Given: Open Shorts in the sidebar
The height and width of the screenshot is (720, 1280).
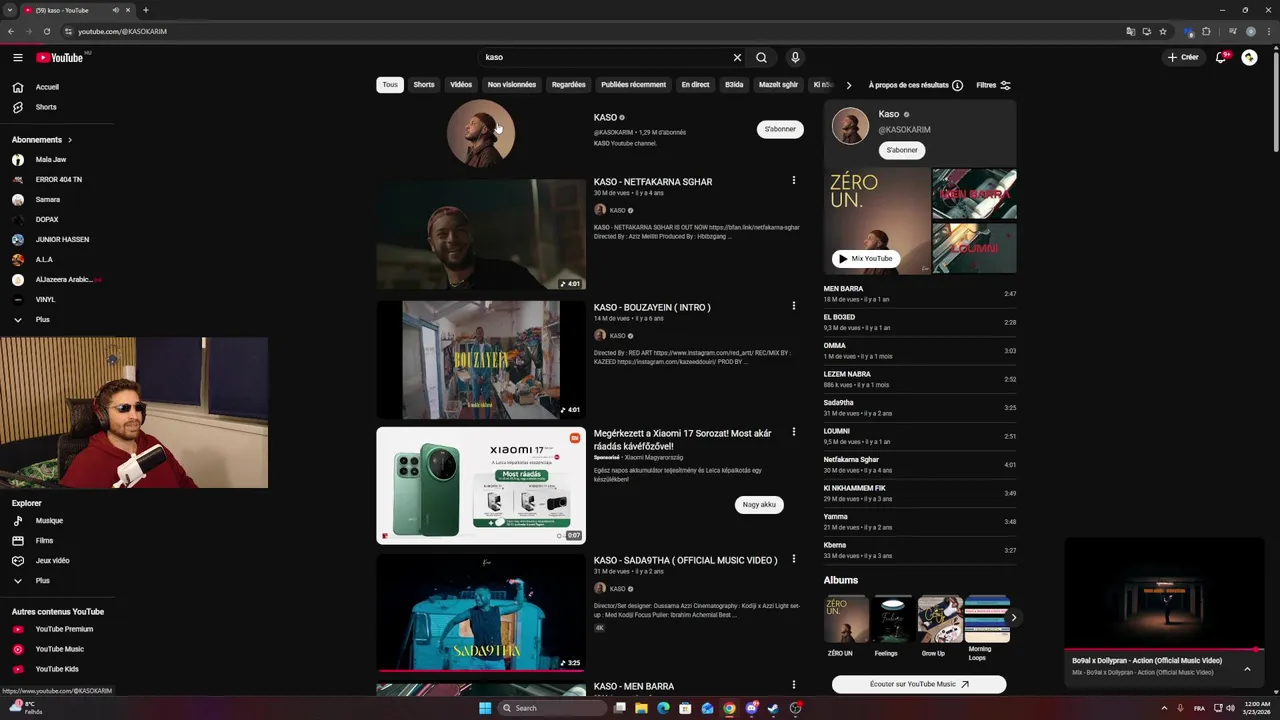Looking at the screenshot, I should point(57,107).
